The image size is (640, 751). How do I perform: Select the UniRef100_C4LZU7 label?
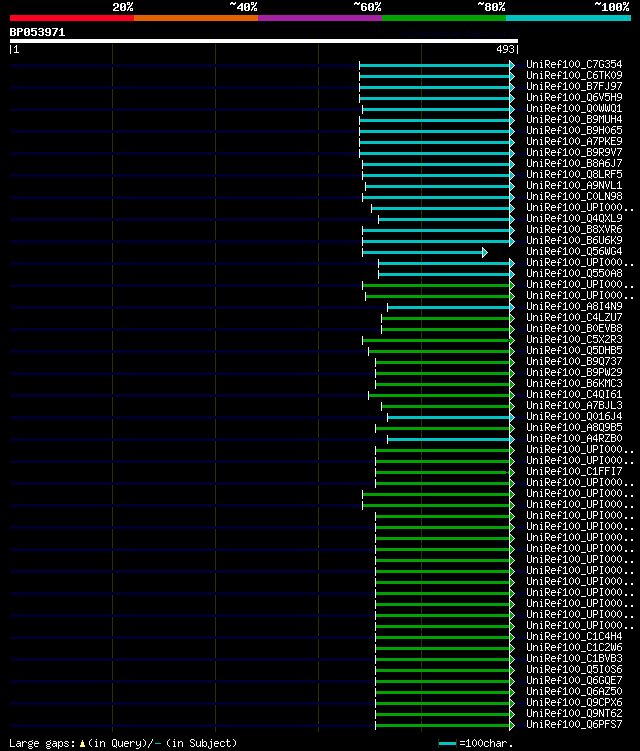point(574,318)
